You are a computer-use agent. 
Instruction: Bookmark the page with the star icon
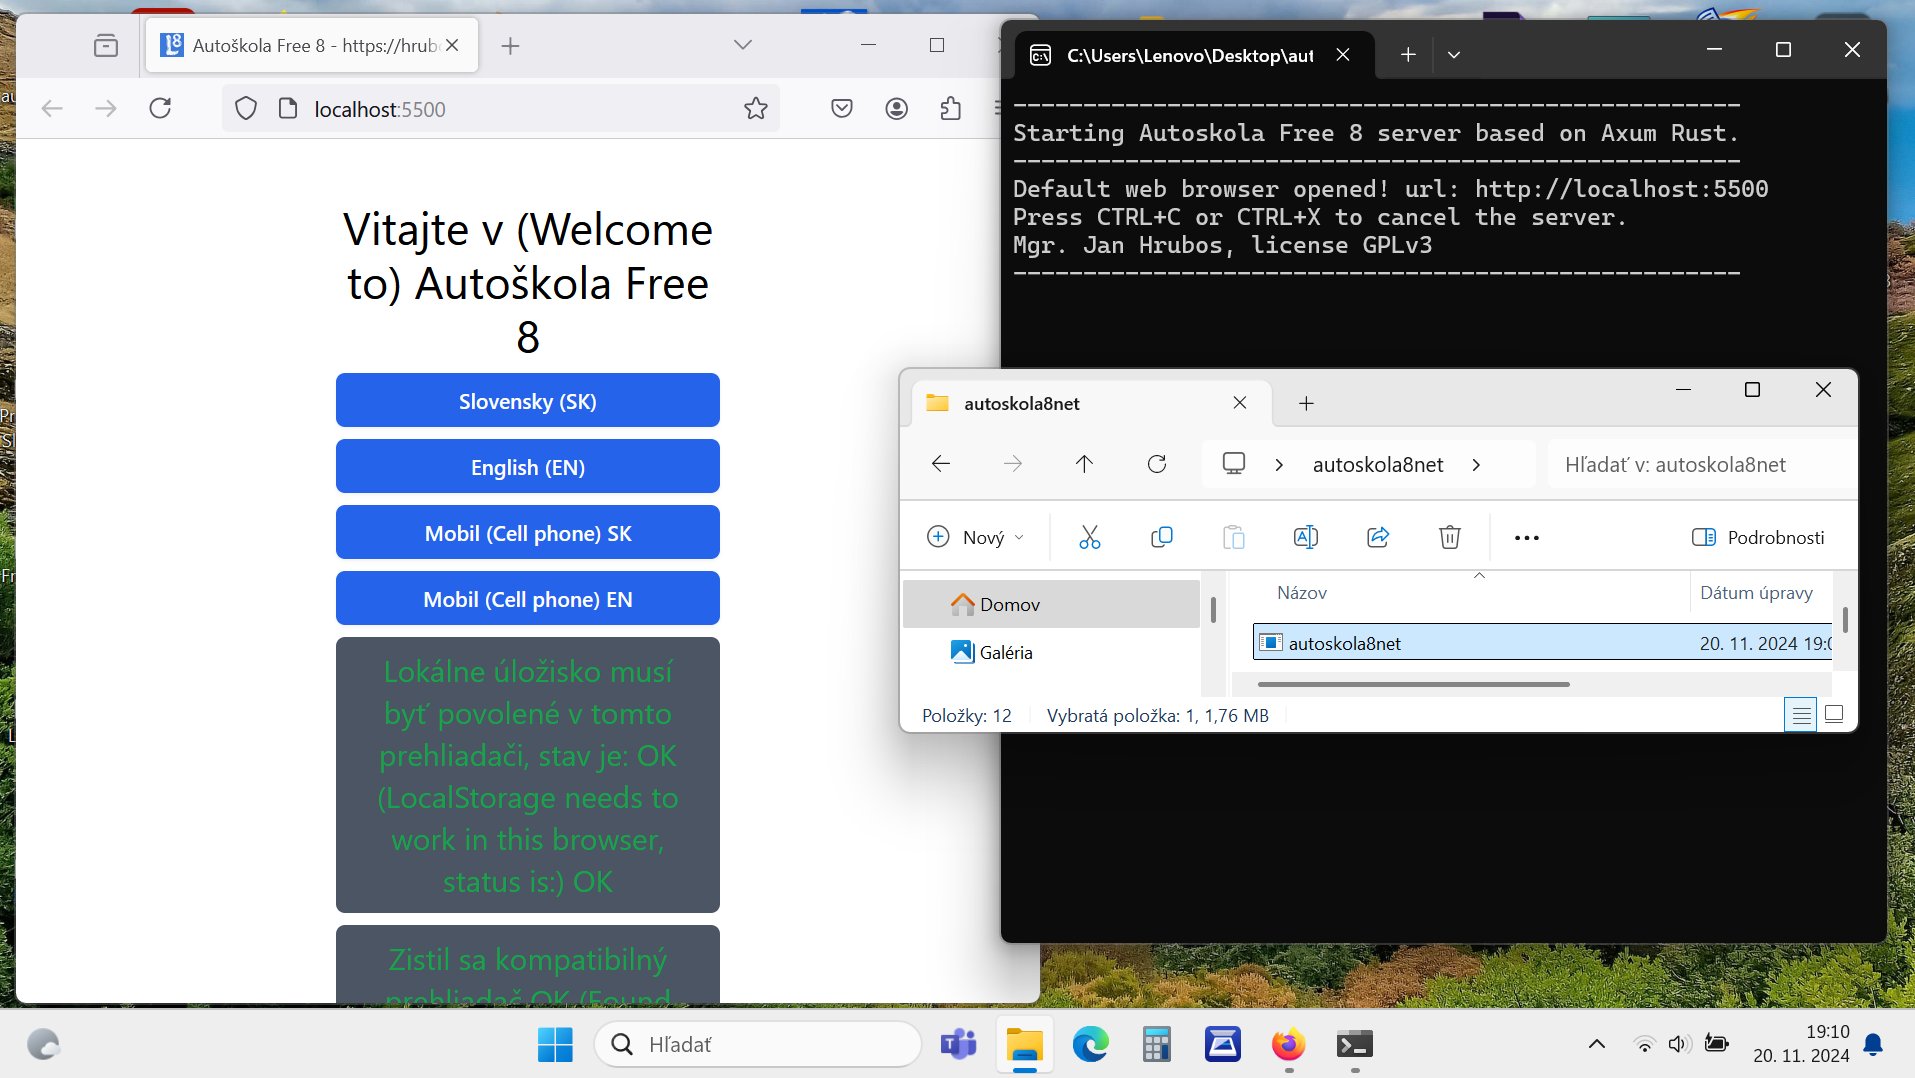754,108
